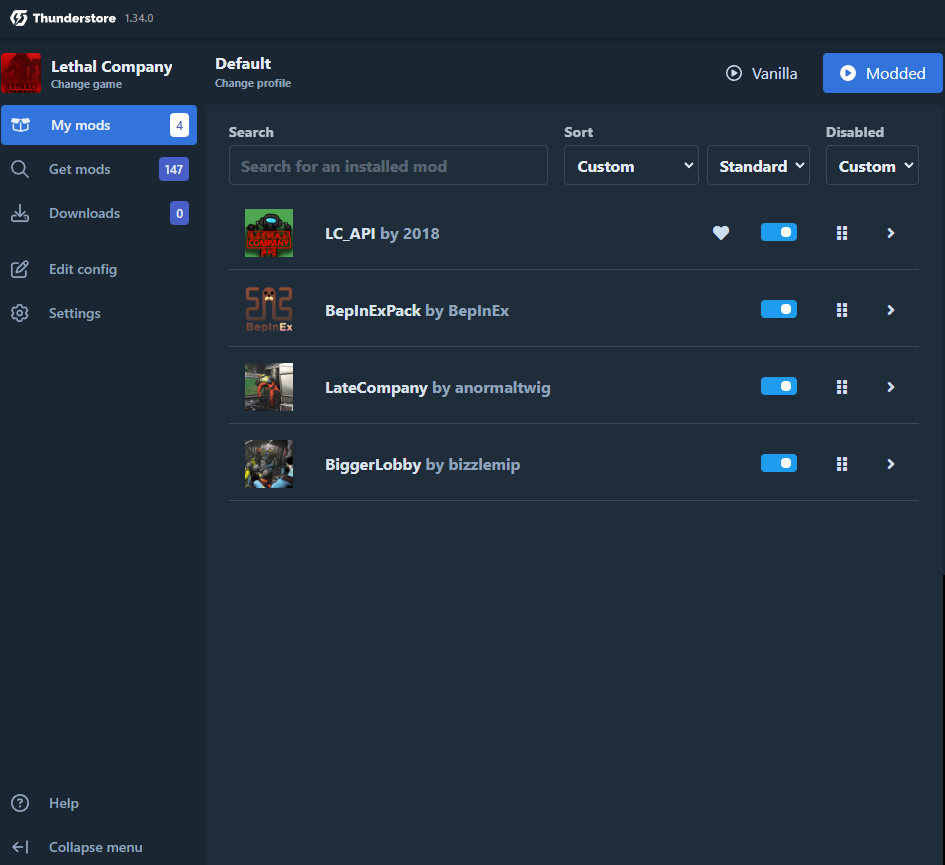Click the BepInExPack drag handle grid icon
Image resolution: width=945 pixels, height=865 pixels.
842,310
